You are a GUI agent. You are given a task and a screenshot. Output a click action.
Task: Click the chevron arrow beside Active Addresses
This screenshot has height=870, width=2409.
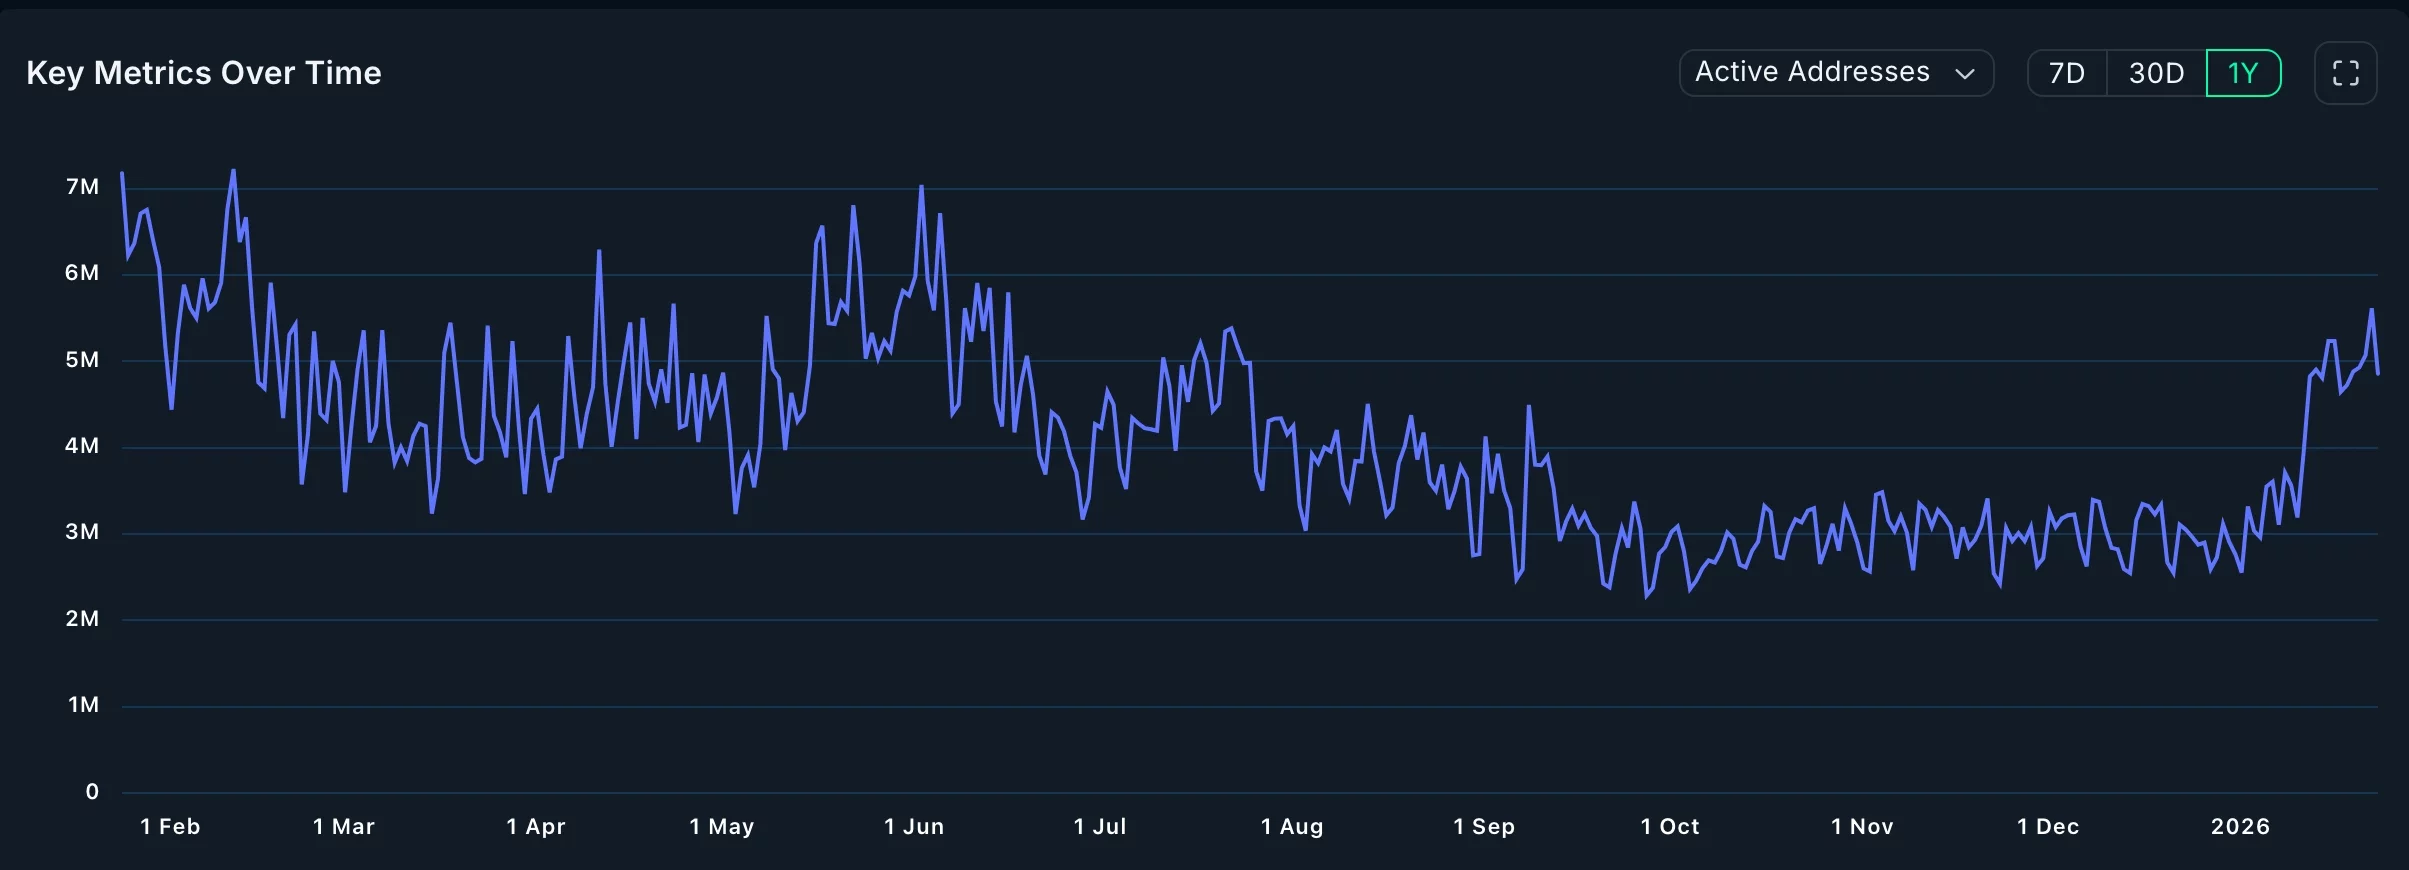click(1964, 74)
